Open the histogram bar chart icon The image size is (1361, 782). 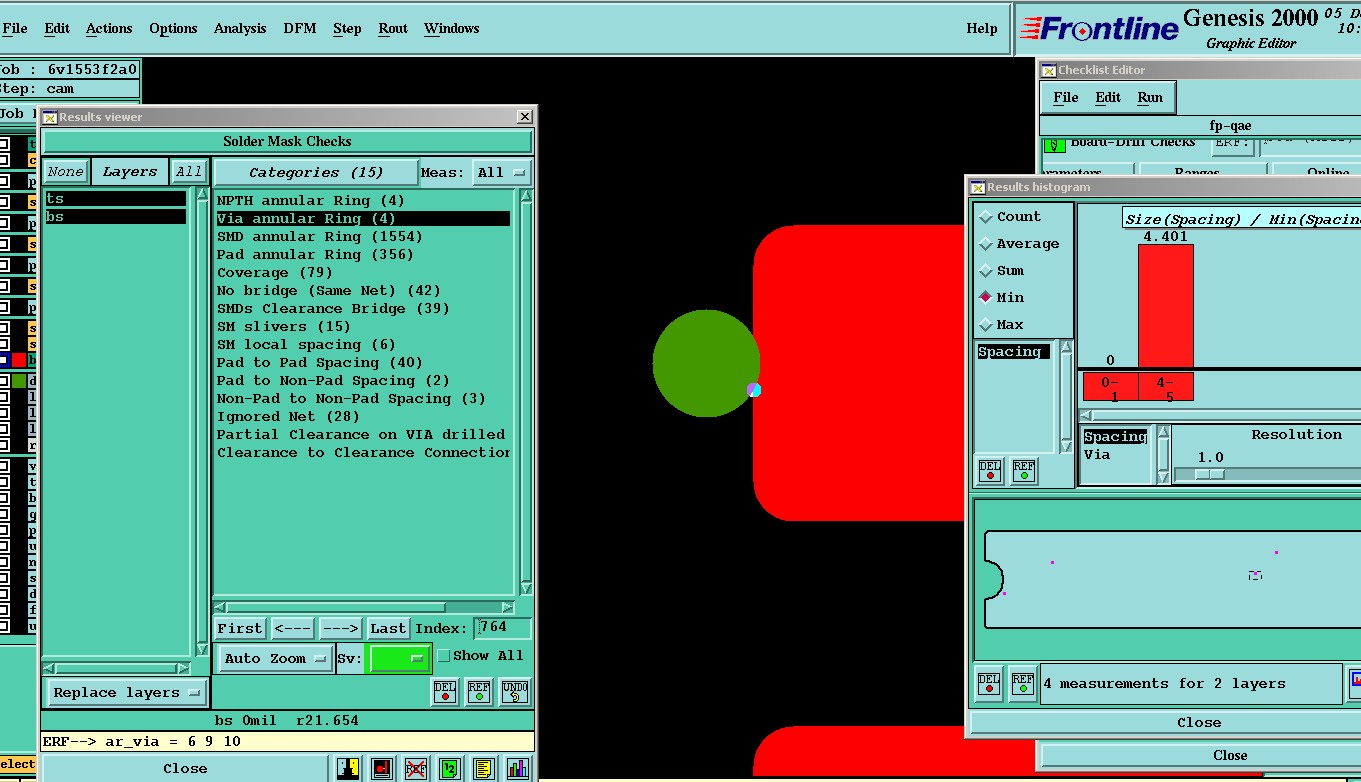click(518, 768)
